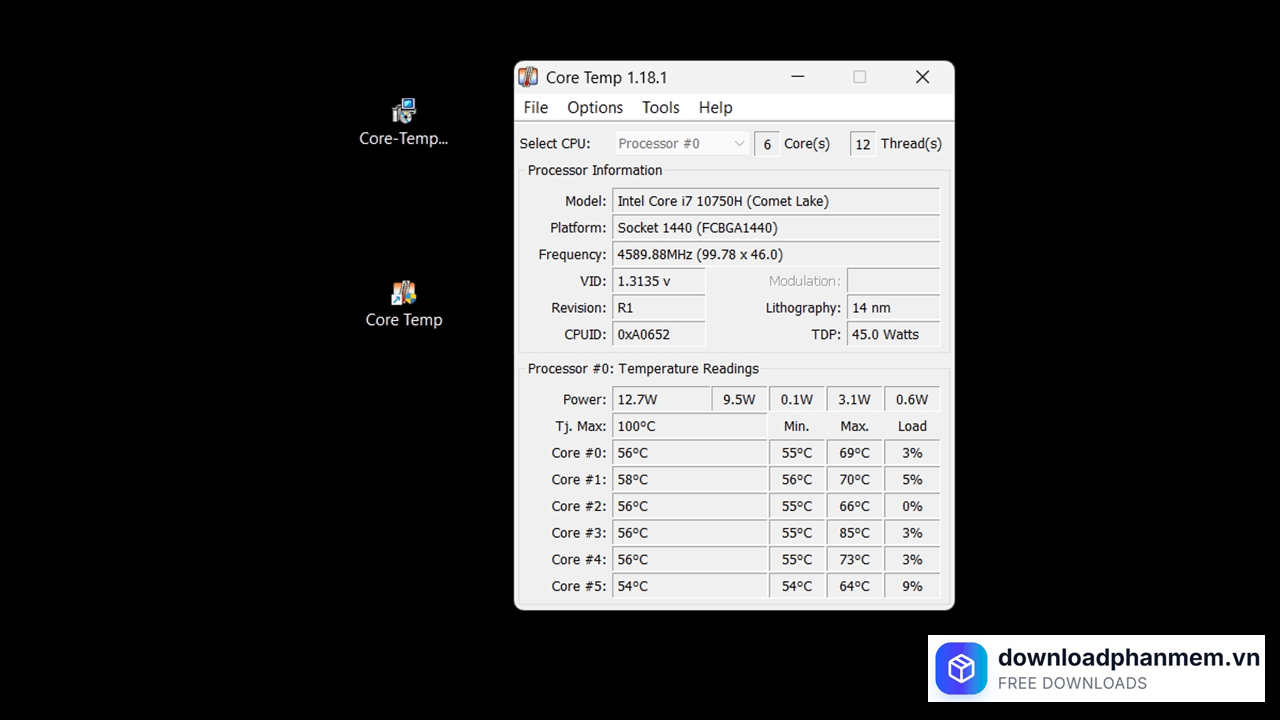This screenshot has height=720, width=1280.
Task: Click the Frequency value field
Action: coord(777,254)
